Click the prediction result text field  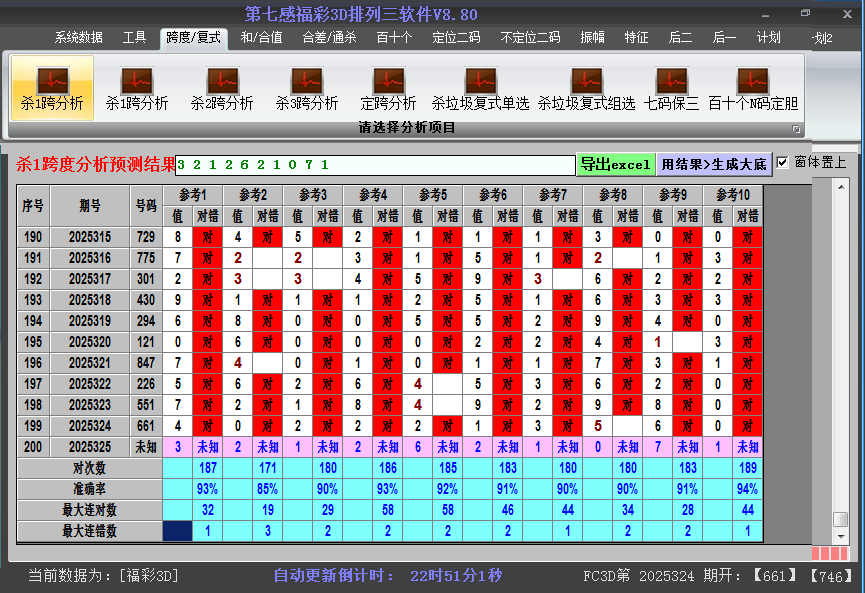pos(375,164)
